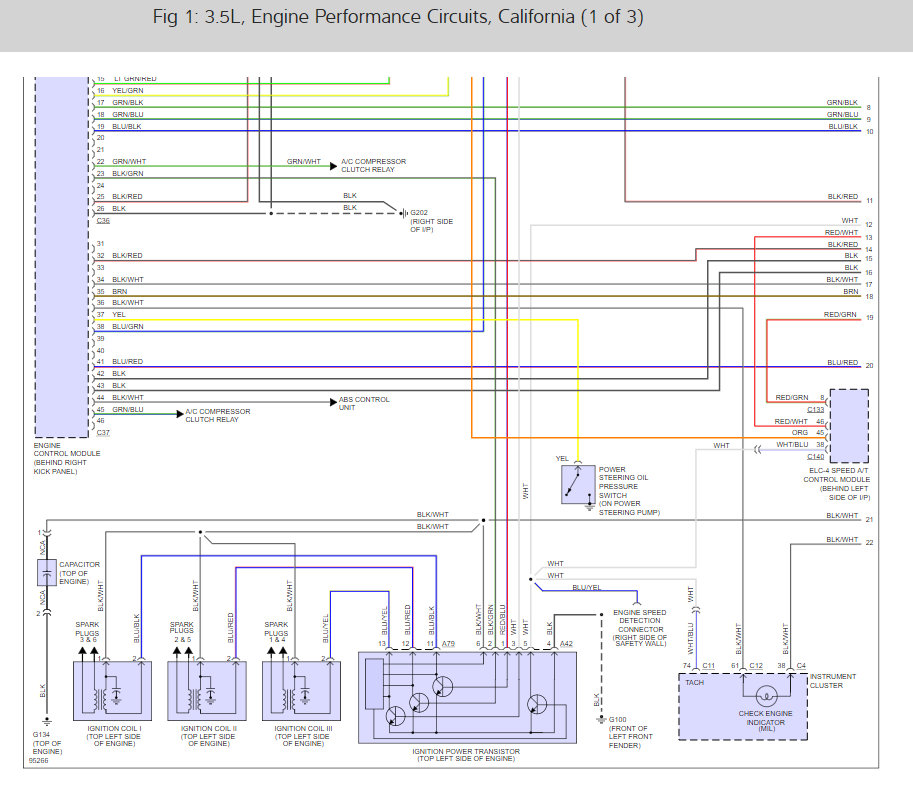Image resolution: width=913 pixels, height=794 pixels.
Task: Click the GRN/BLU arrowhead to A/C compressor clutch relay
Action: click(x=180, y=414)
